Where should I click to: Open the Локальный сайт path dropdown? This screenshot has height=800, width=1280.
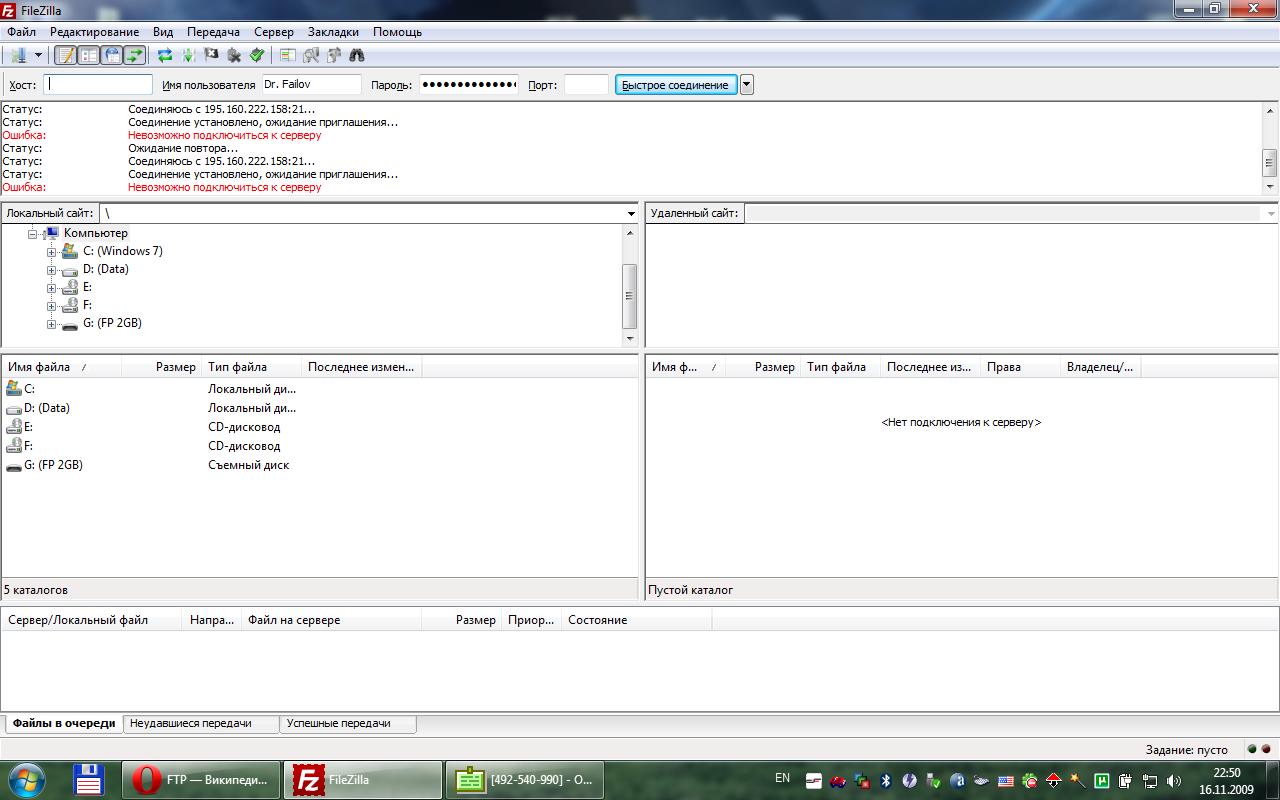click(x=631, y=213)
